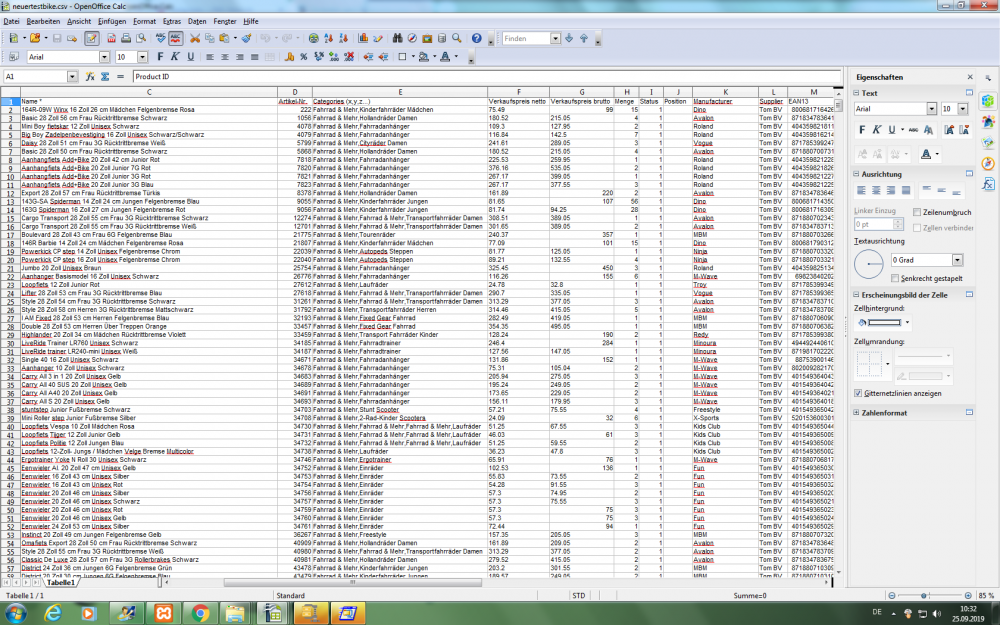Enable the Zeilenumbruch checkbox

(x=917, y=213)
